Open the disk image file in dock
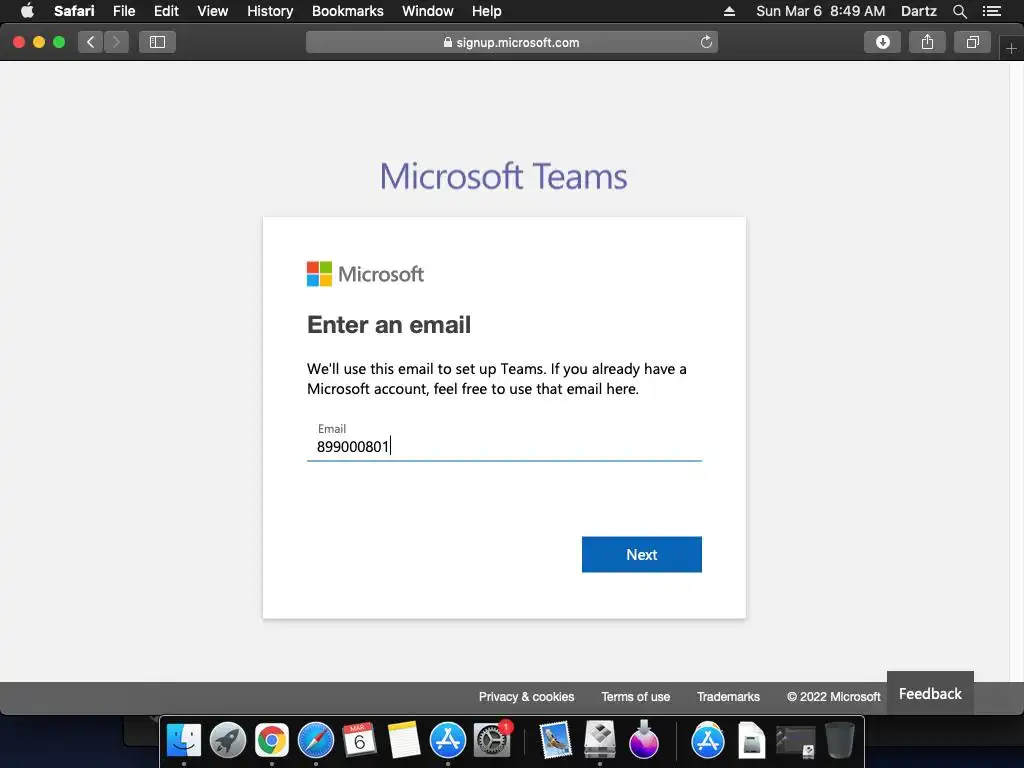The image size is (1024, 768). [x=752, y=741]
